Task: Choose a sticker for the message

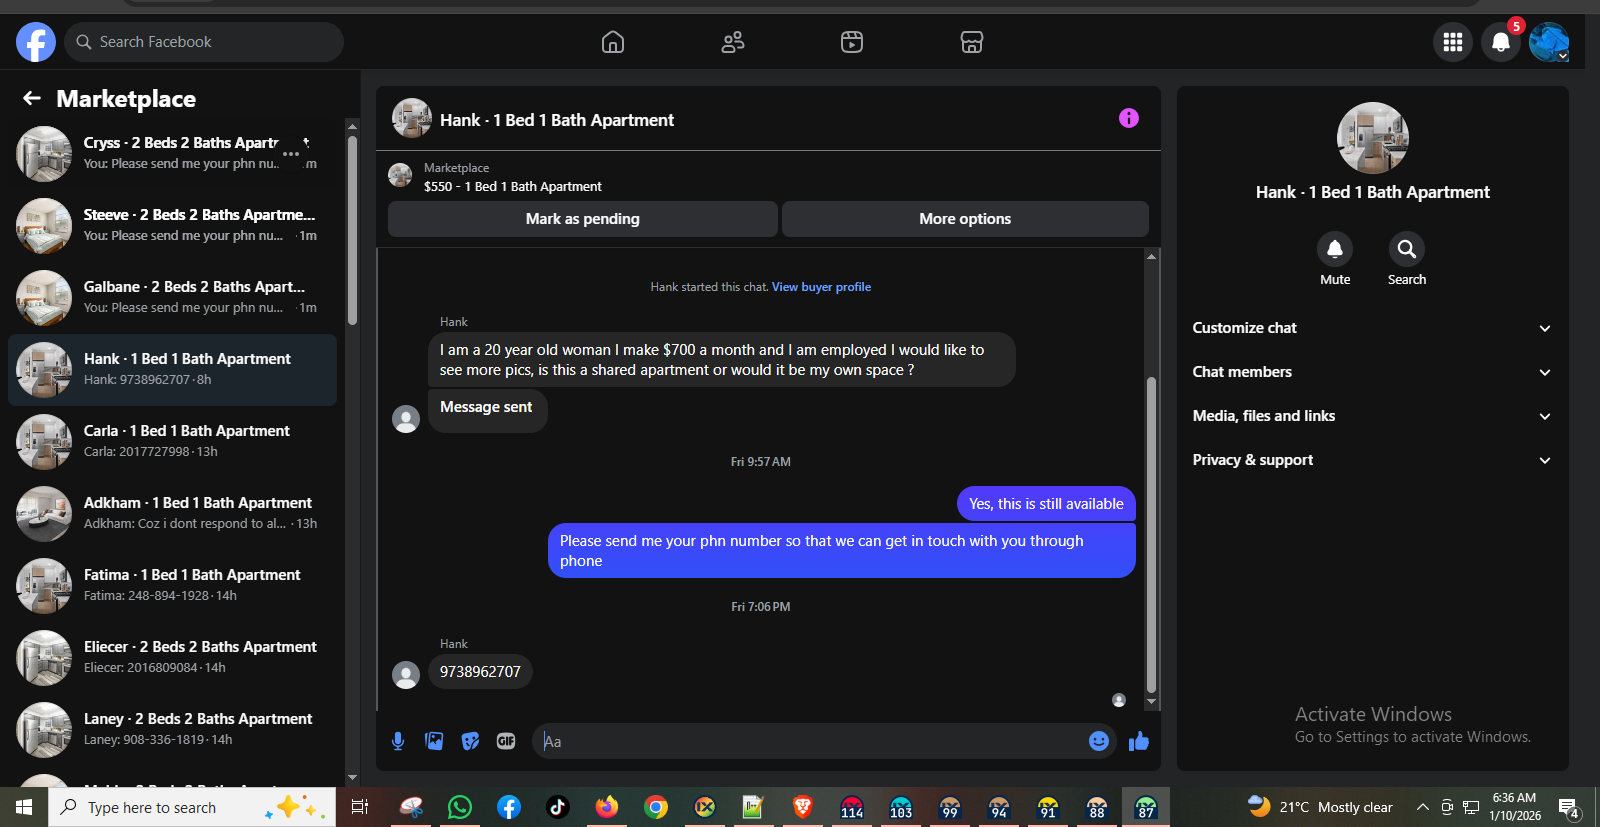Action: point(470,741)
